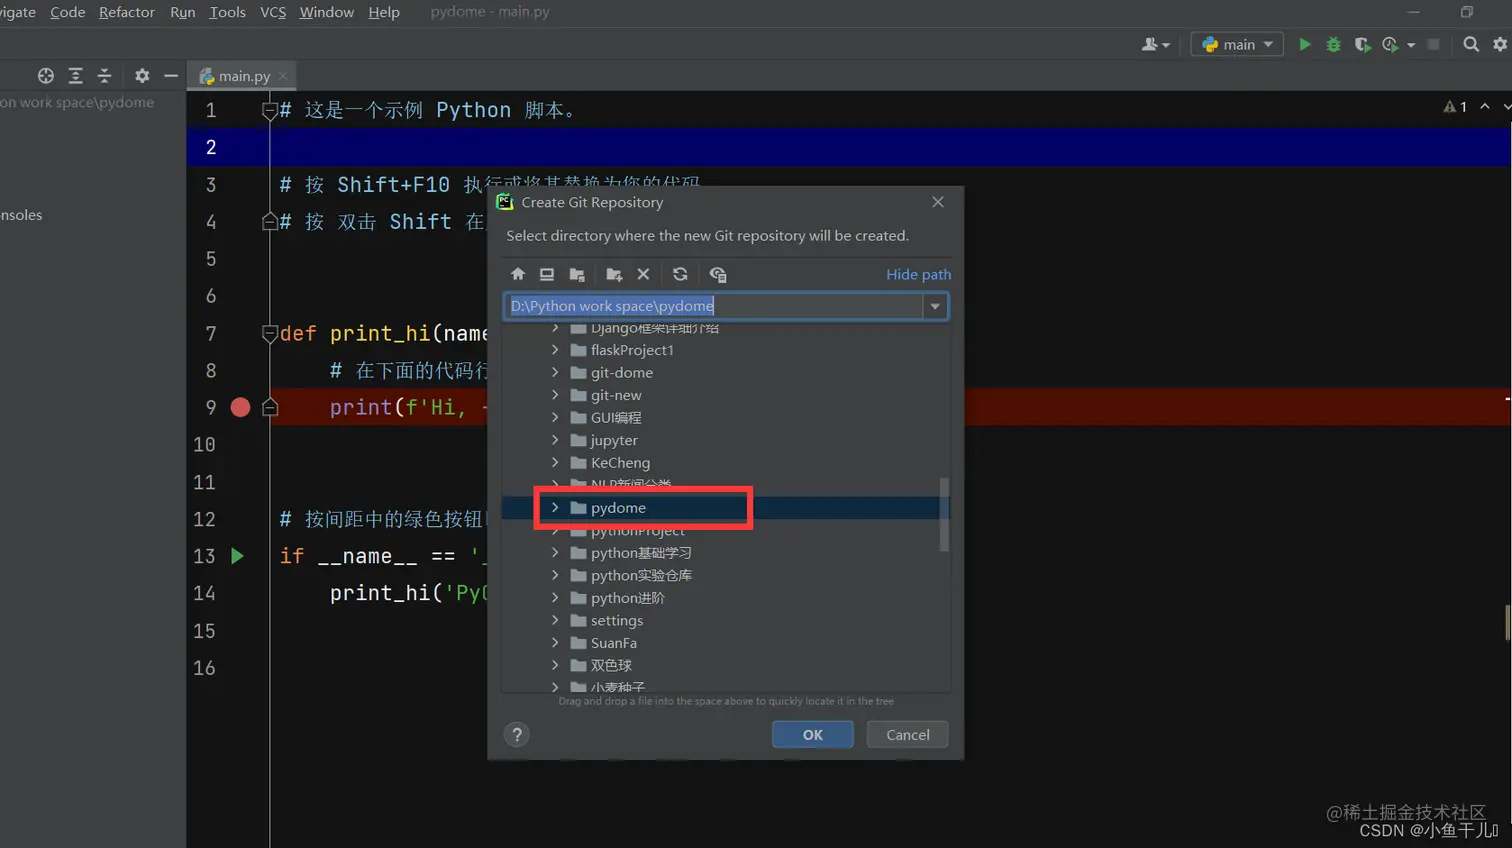Expand the pydome folder in tree
This screenshot has height=848, width=1512.
point(555,508)
